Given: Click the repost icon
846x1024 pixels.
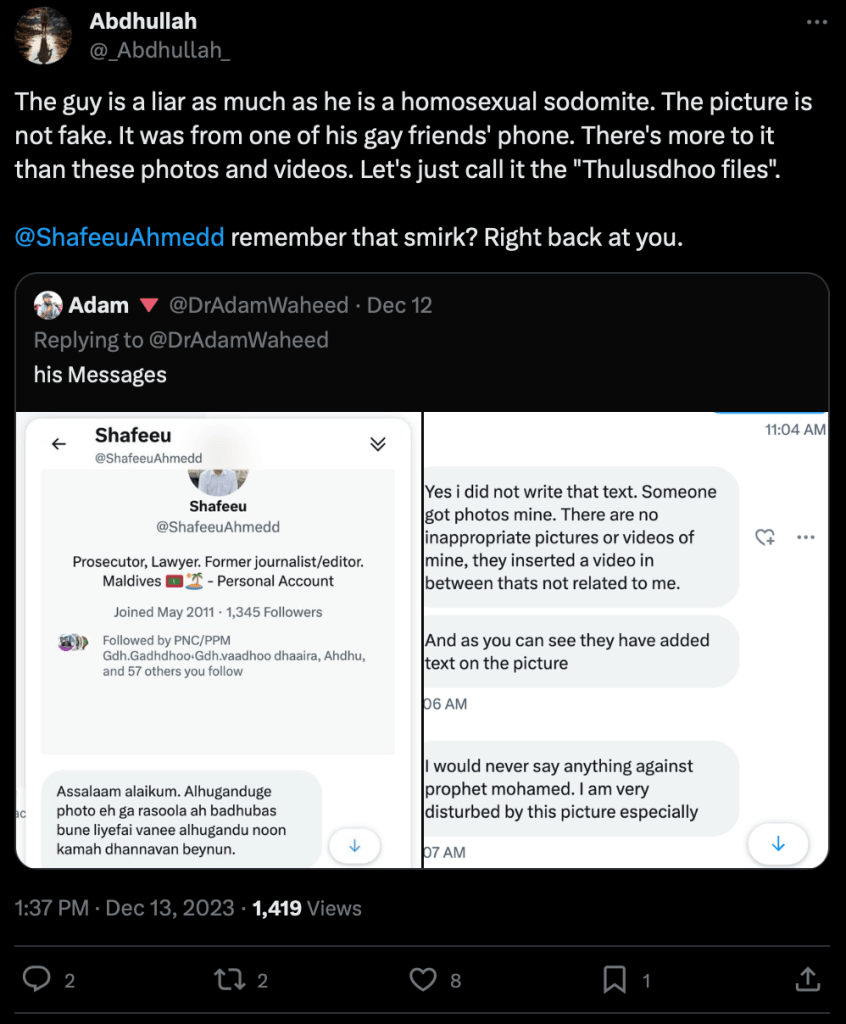Looking at the screenshot, I should coord(229,979).
